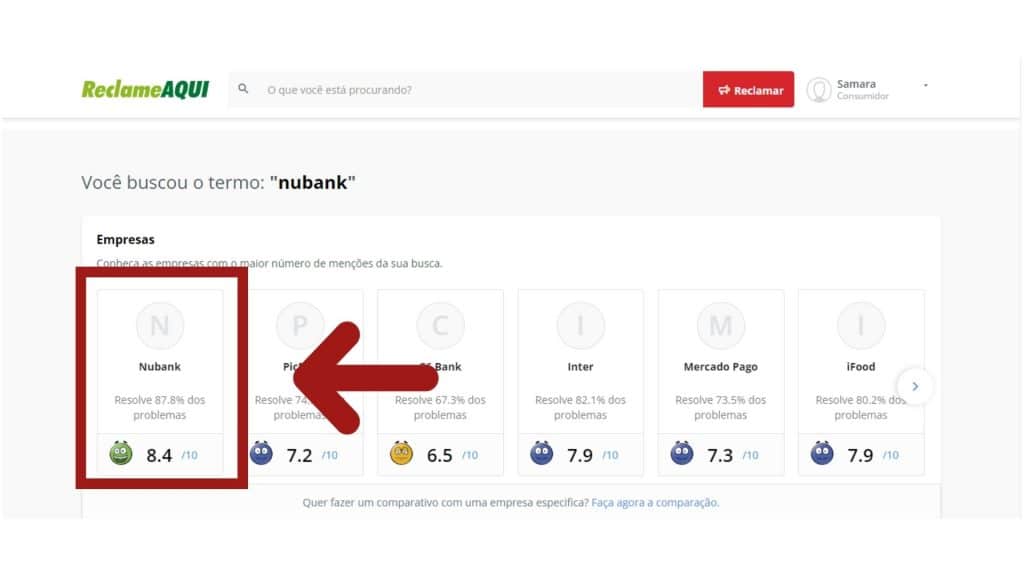Open the ReclameAQUI logo homepage
The width and height of the screenshot is (1024, 576).
(x=145, y=89)
